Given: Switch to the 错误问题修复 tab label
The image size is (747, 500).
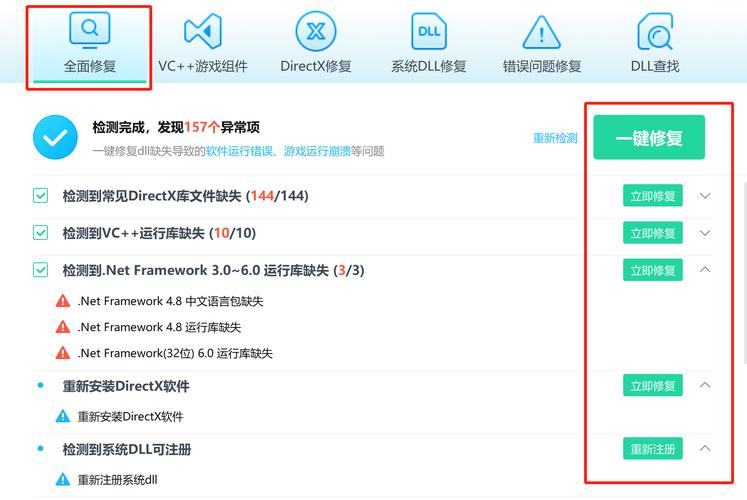Looking at the screenshot, I should [542, 66].
